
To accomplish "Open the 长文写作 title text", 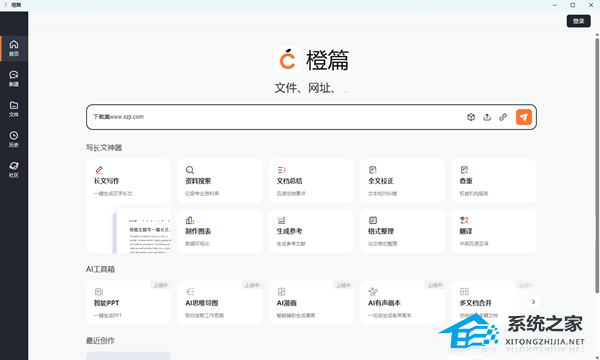I will click(107, 181).
